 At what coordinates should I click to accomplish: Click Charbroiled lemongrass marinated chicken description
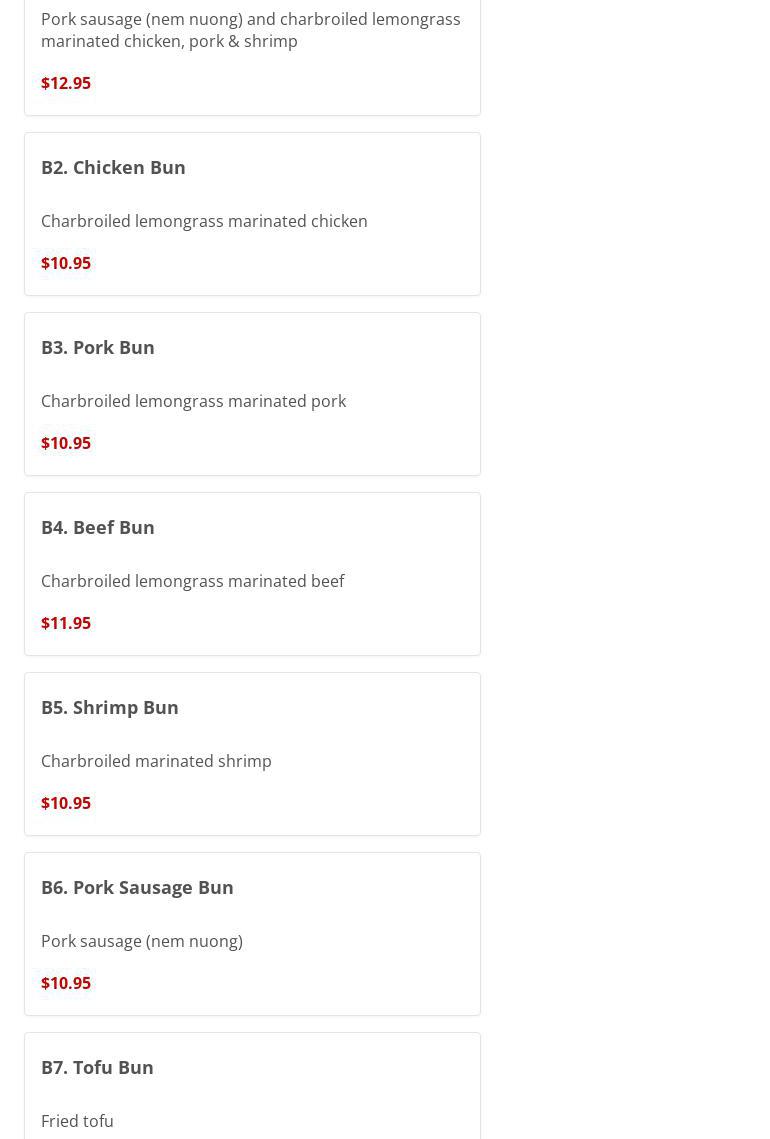204,221
